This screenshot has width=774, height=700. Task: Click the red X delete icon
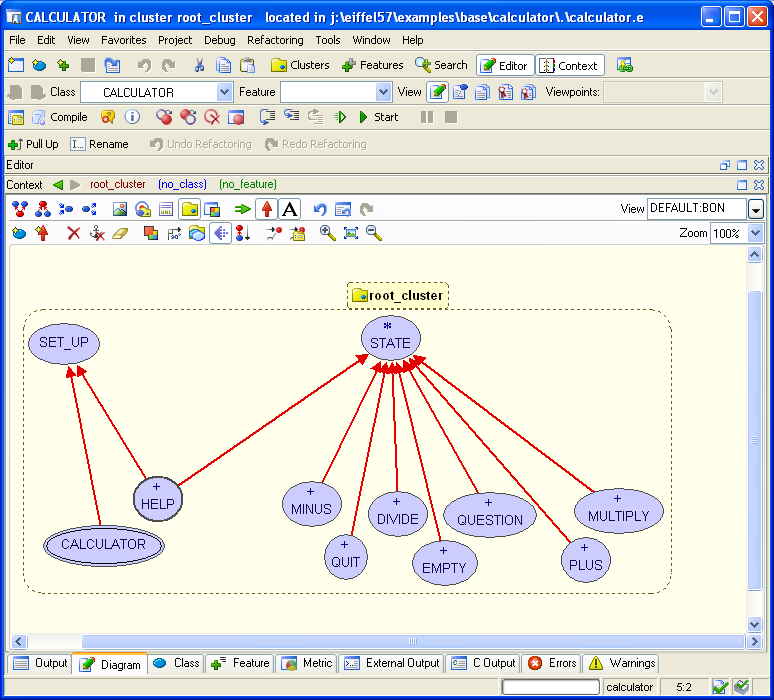click(x=73, y=233)
